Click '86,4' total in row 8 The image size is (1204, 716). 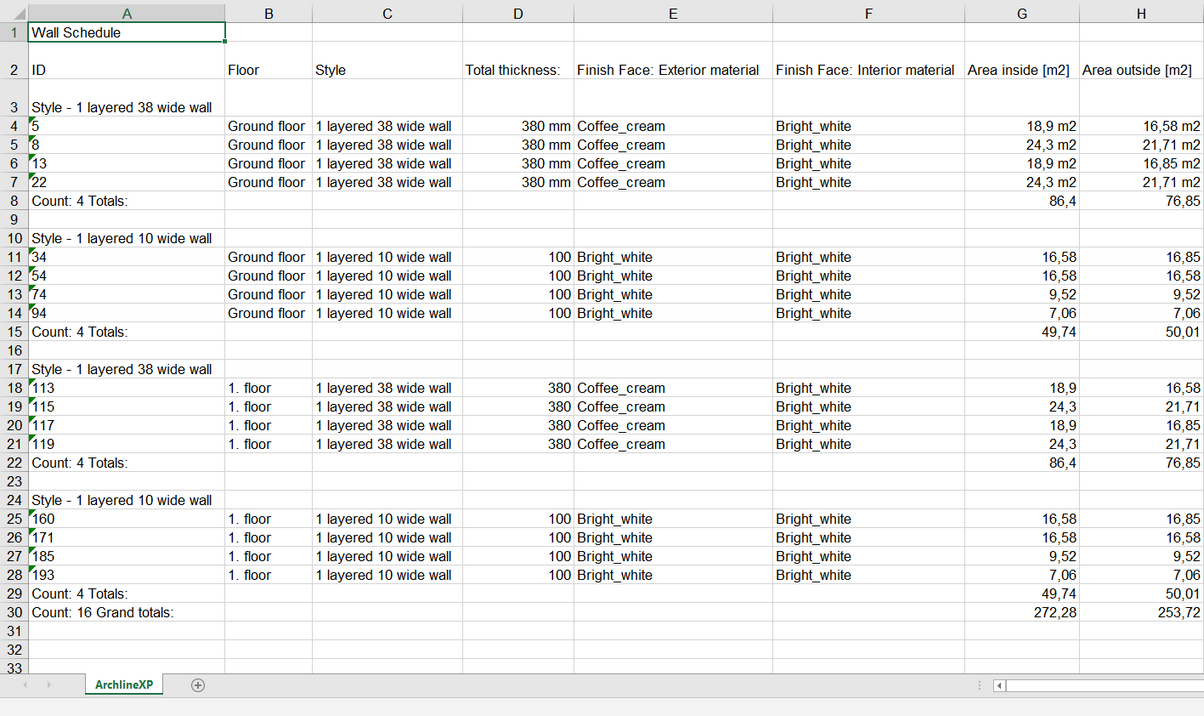point(1022,201)
